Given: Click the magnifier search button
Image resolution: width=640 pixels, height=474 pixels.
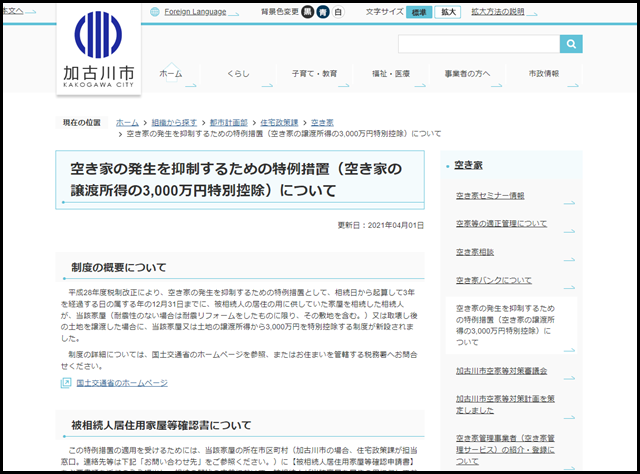Looking at the screenshot, I should (571, 44).
